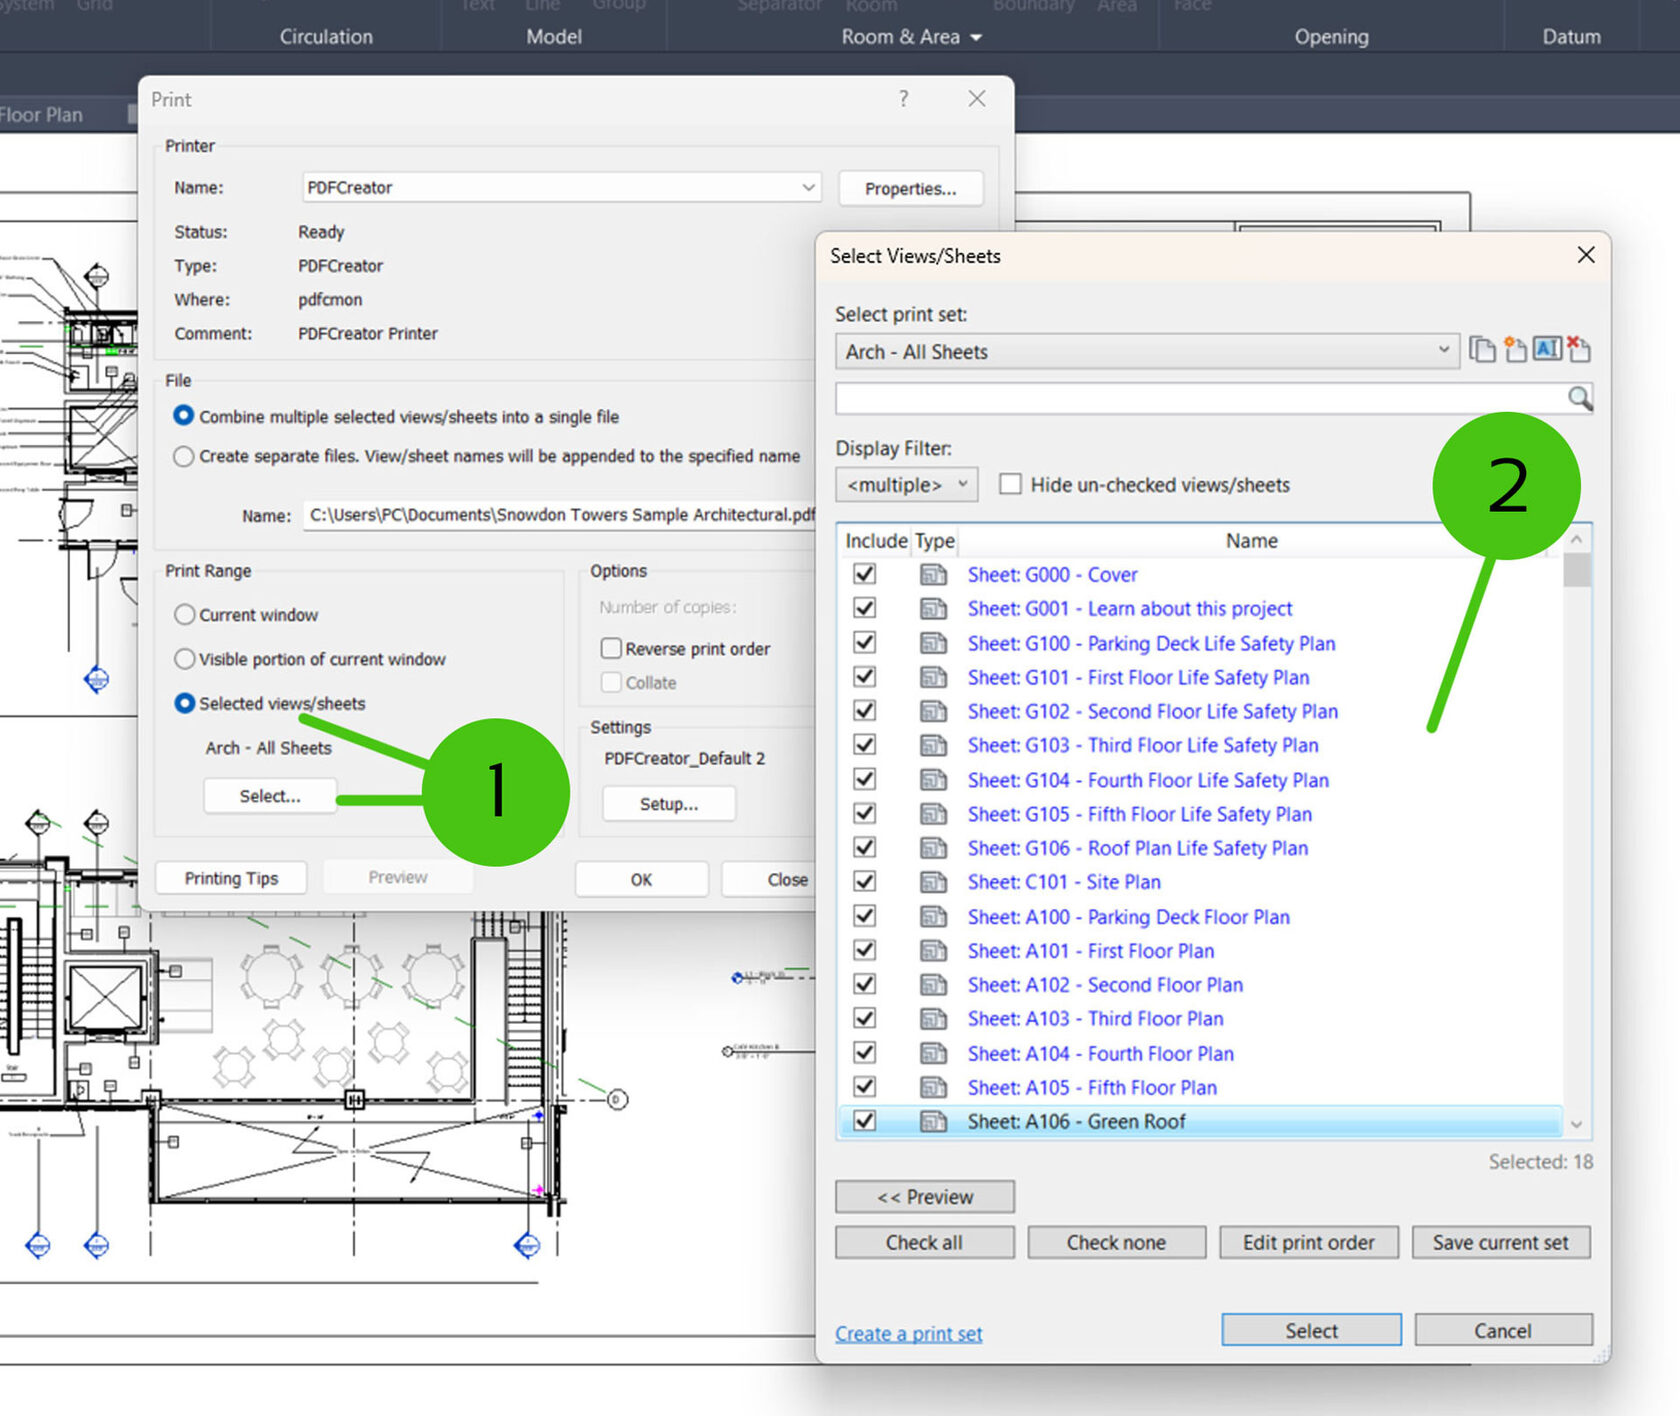This screenshot has height=1416, width=1680.
Task: Click the duplicate print set icon
Action: pos(1482,350)
